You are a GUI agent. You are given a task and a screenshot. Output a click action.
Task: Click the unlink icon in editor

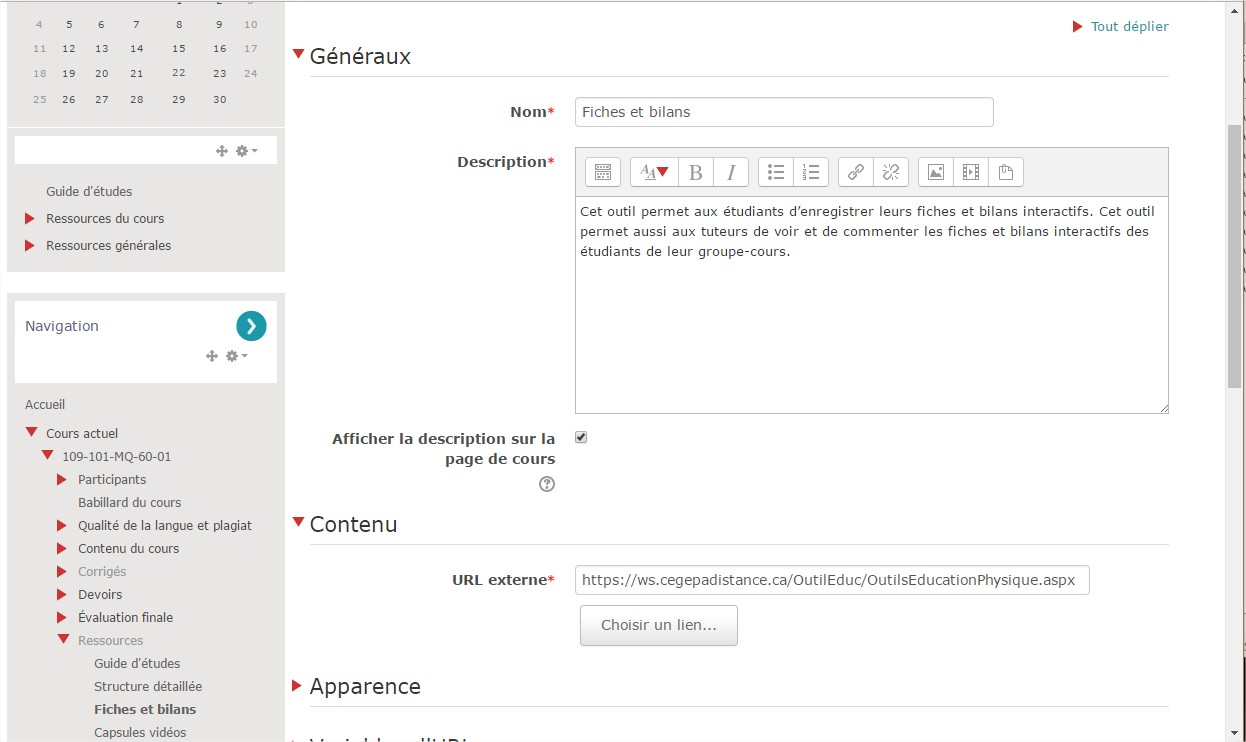coord(890,172)
